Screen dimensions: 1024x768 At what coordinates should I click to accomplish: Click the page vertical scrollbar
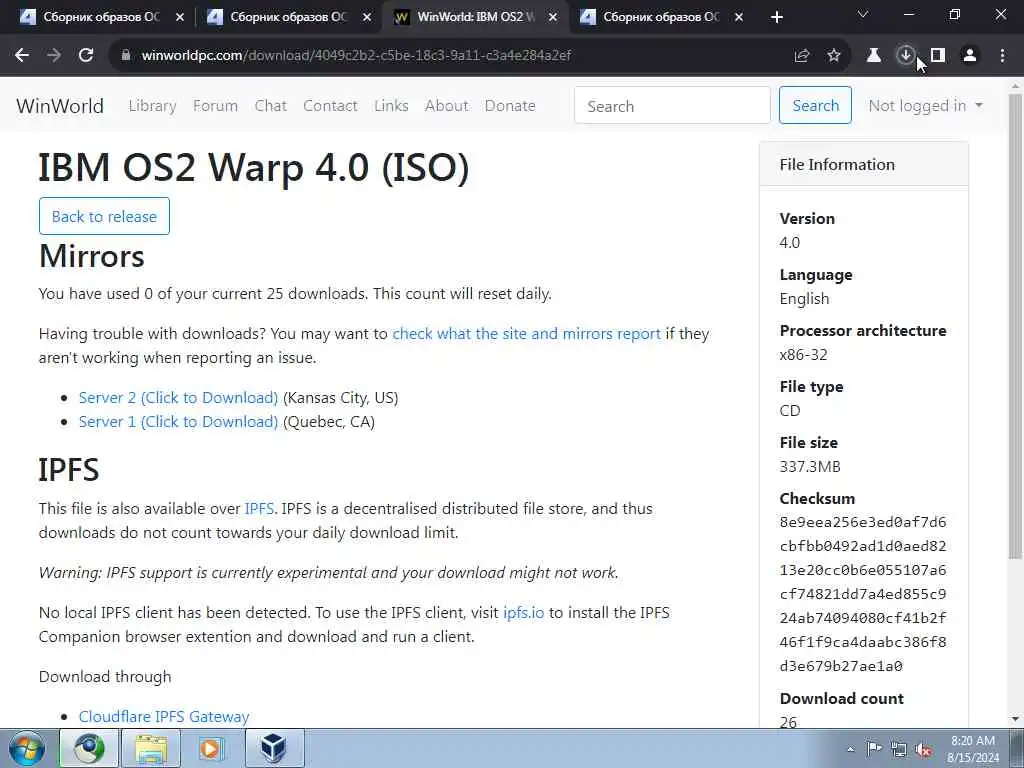[x=1016, y=327]
